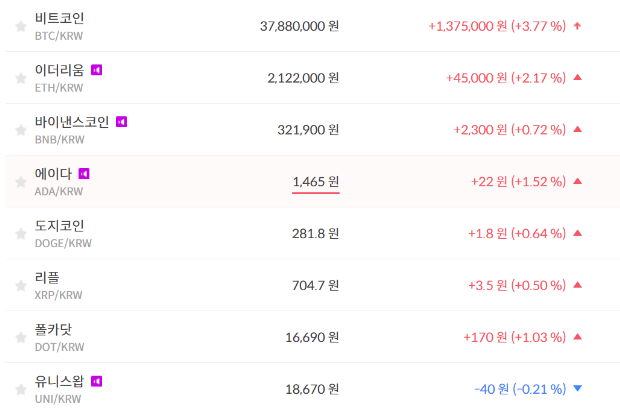Click the star icon beside ADA/KRW
The height and width of the screenshot is (413, 620).
click(x=21, y=182)
